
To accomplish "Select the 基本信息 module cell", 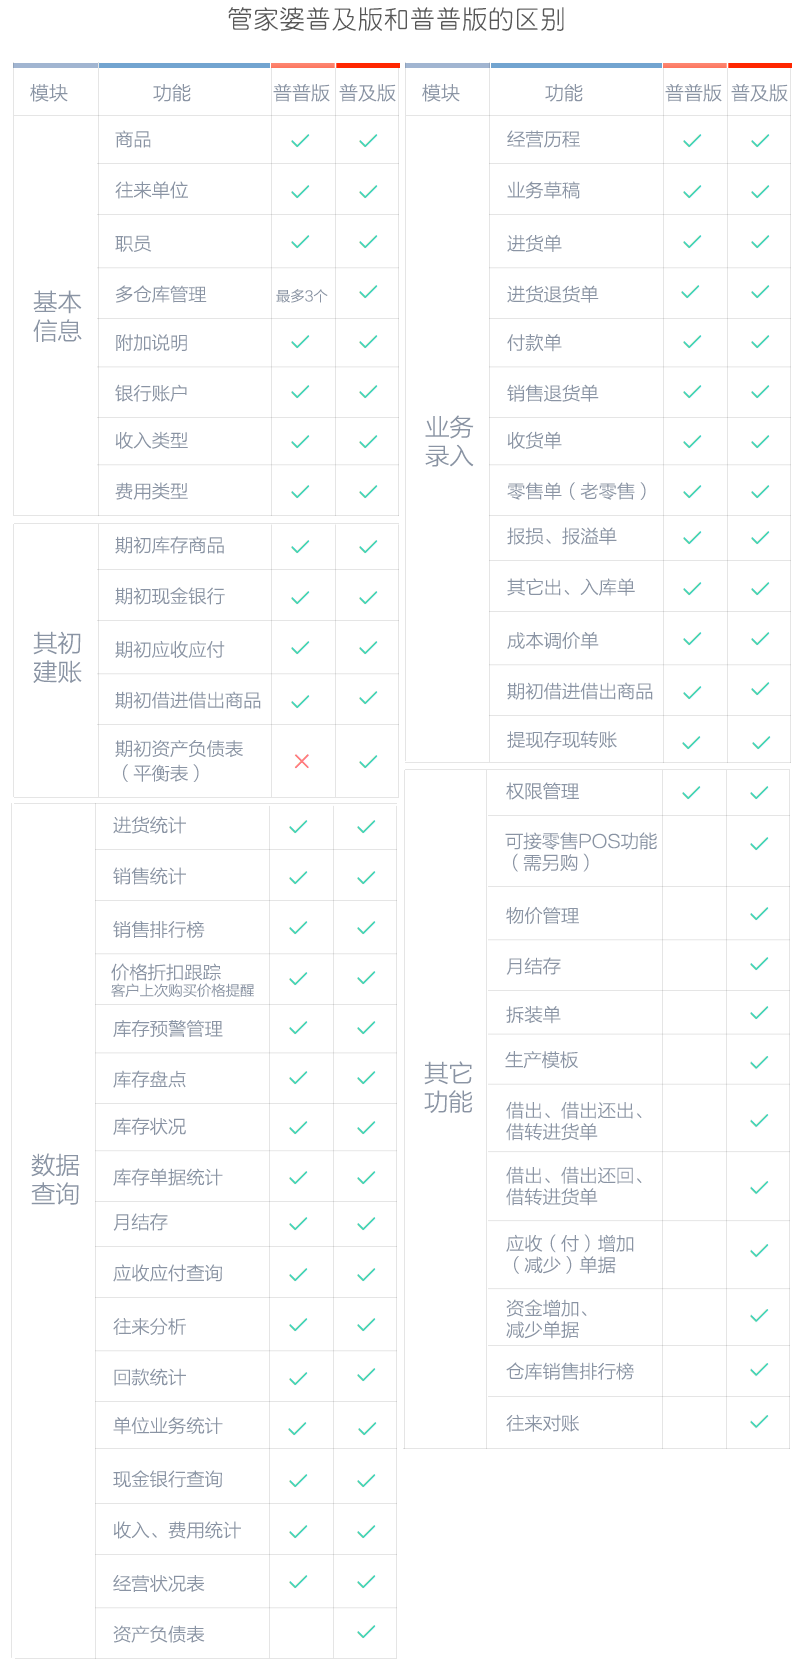I will click(57, 316).
